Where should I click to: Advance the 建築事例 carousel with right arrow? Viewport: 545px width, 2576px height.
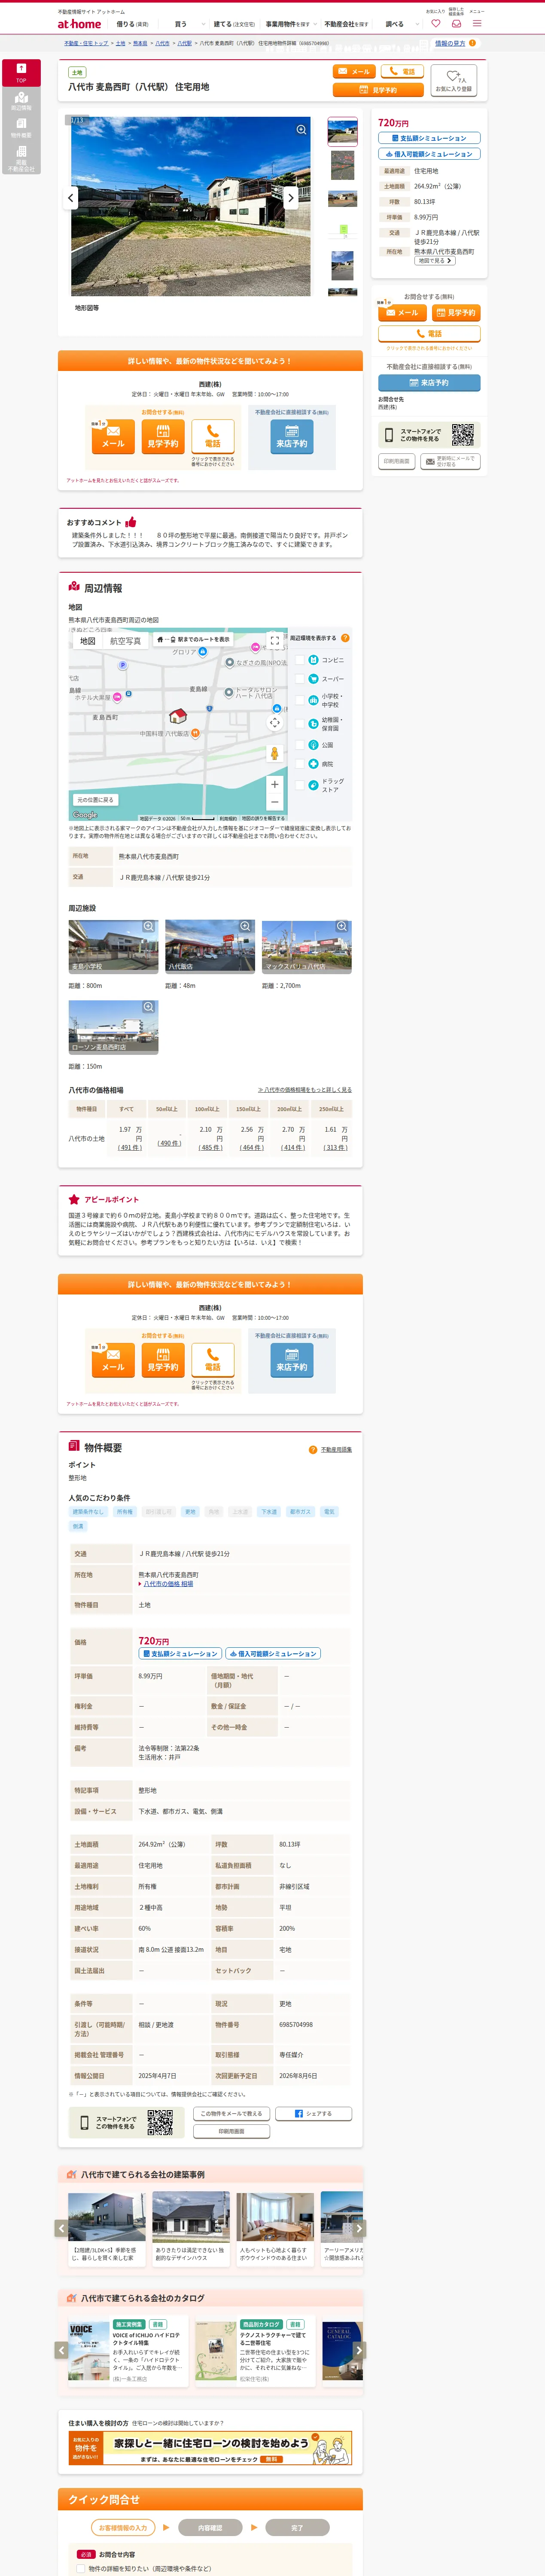click(x=359, y=2228)
